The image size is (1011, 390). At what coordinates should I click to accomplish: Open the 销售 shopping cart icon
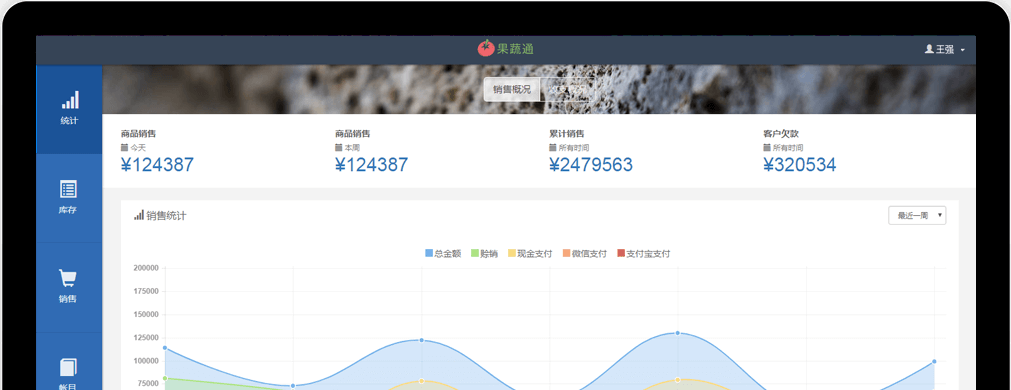pos(68,278)
